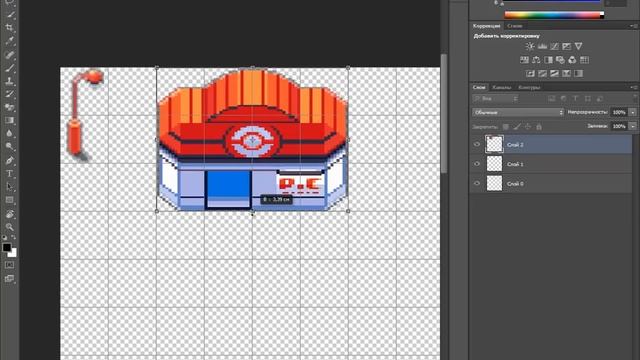Open the screen mode options
Image resolution: width=640 pixels, height=360 pixels.
coord(10,279)
